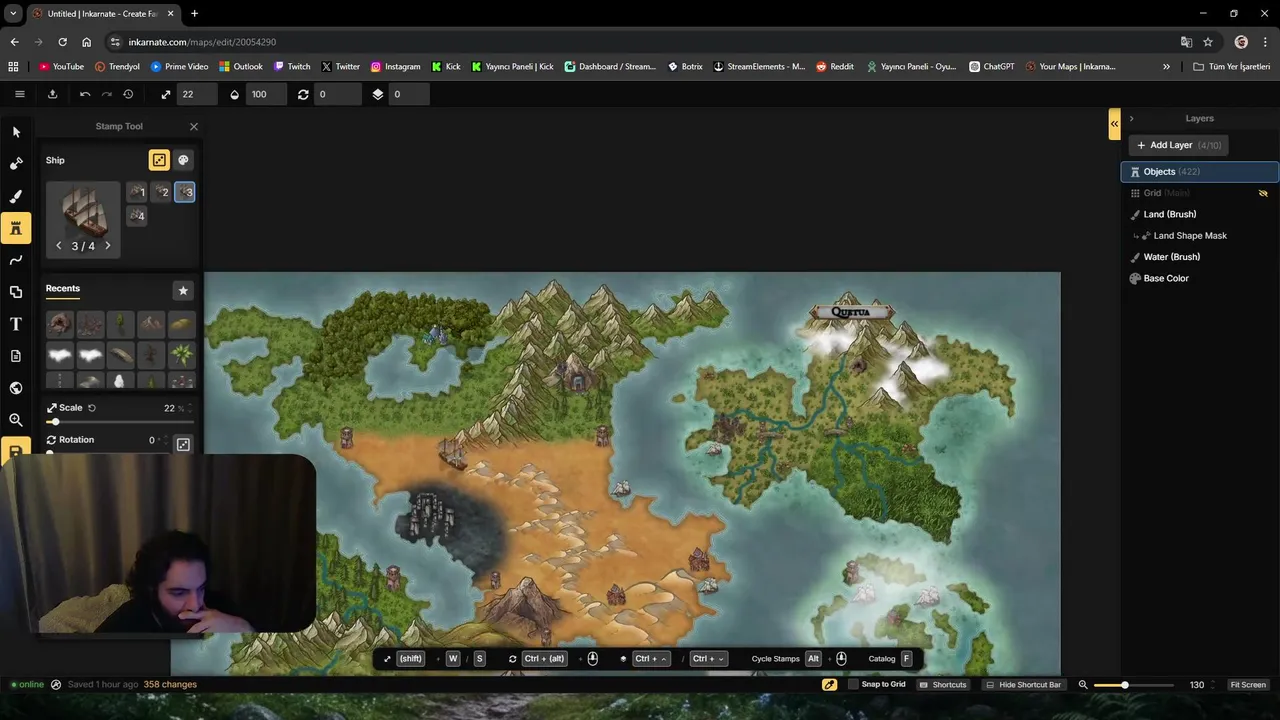The width and height of the screenshot is (1280, 720).
Task: Open ChatGPT bookmark
Action: click(x=992, y=67)
